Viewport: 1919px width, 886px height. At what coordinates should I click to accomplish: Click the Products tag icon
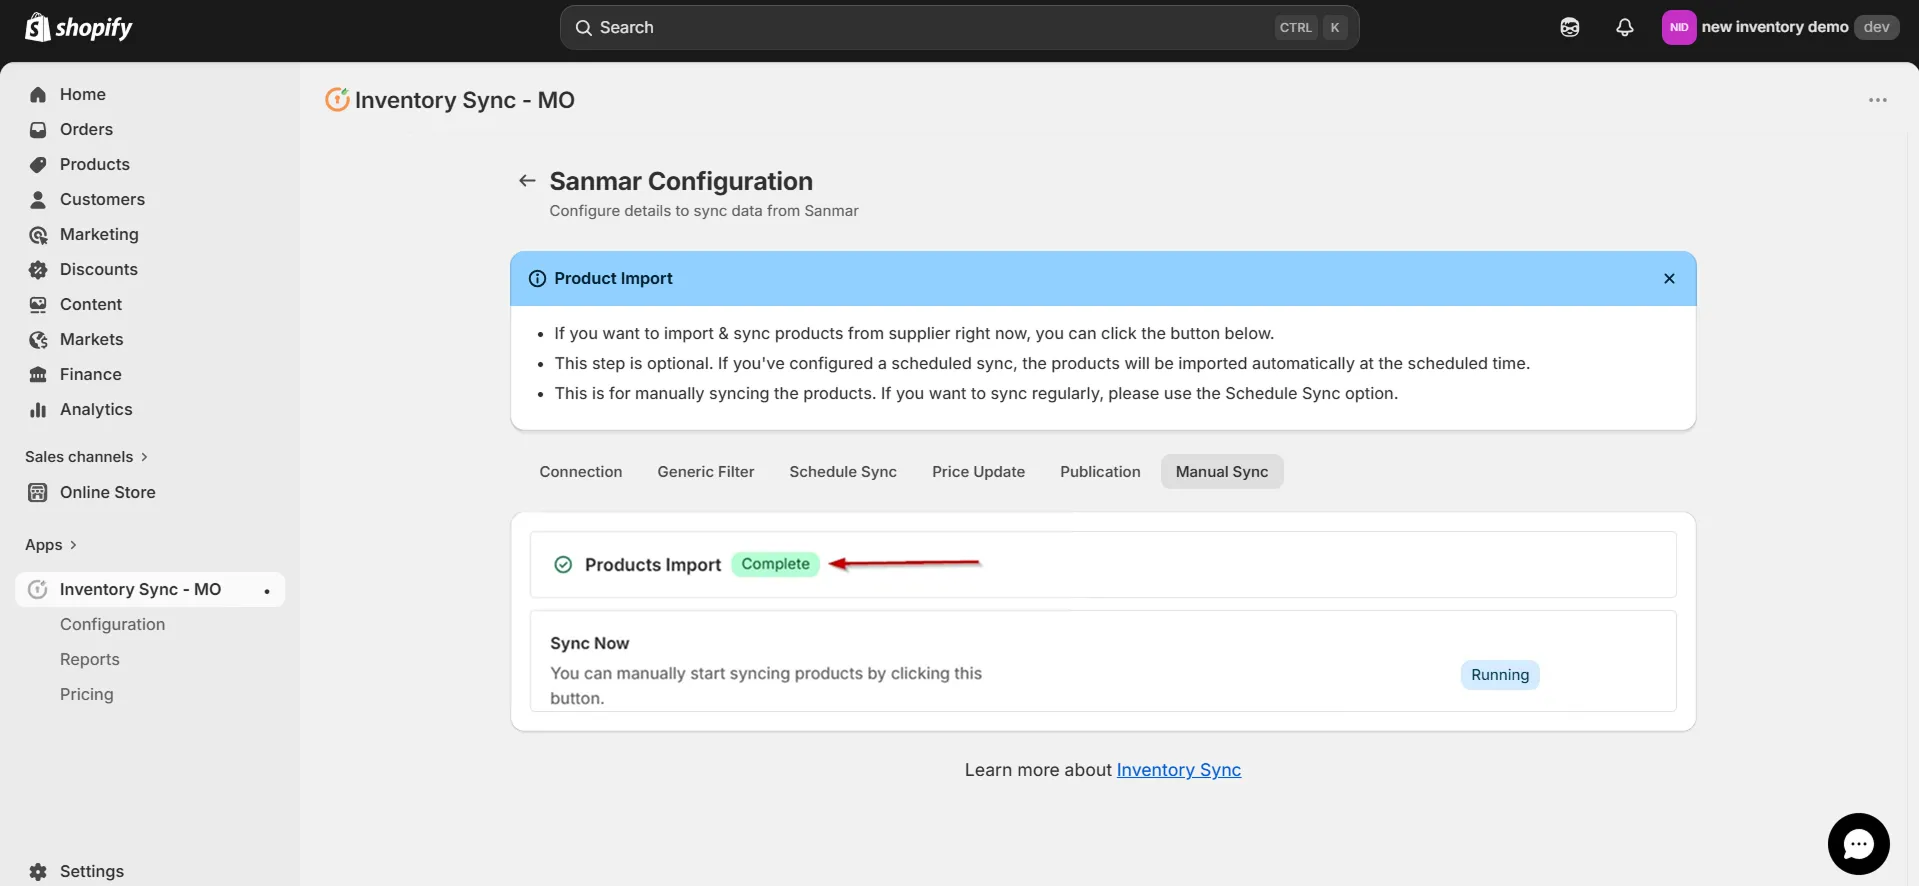pos(38,165)
